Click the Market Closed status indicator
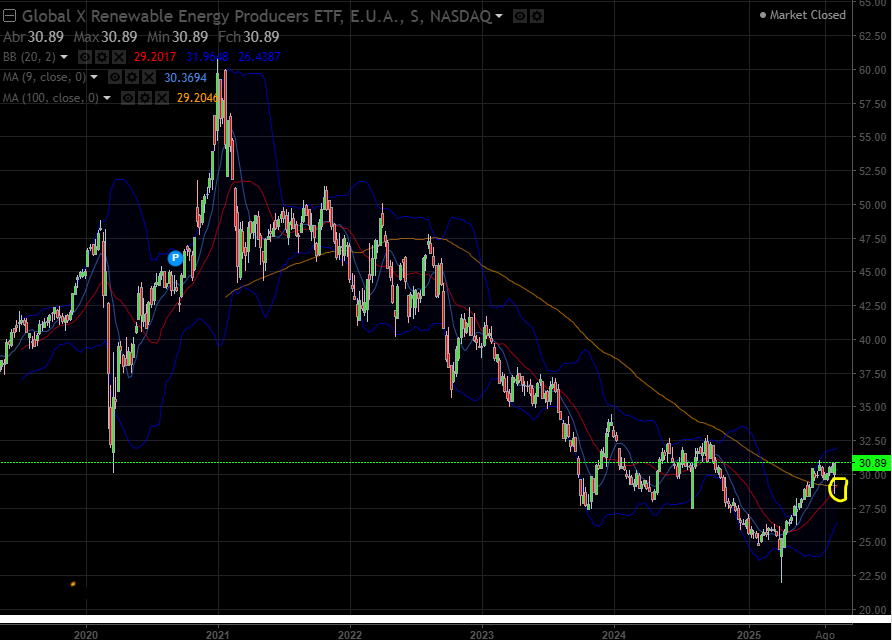 tap(803, 15)
